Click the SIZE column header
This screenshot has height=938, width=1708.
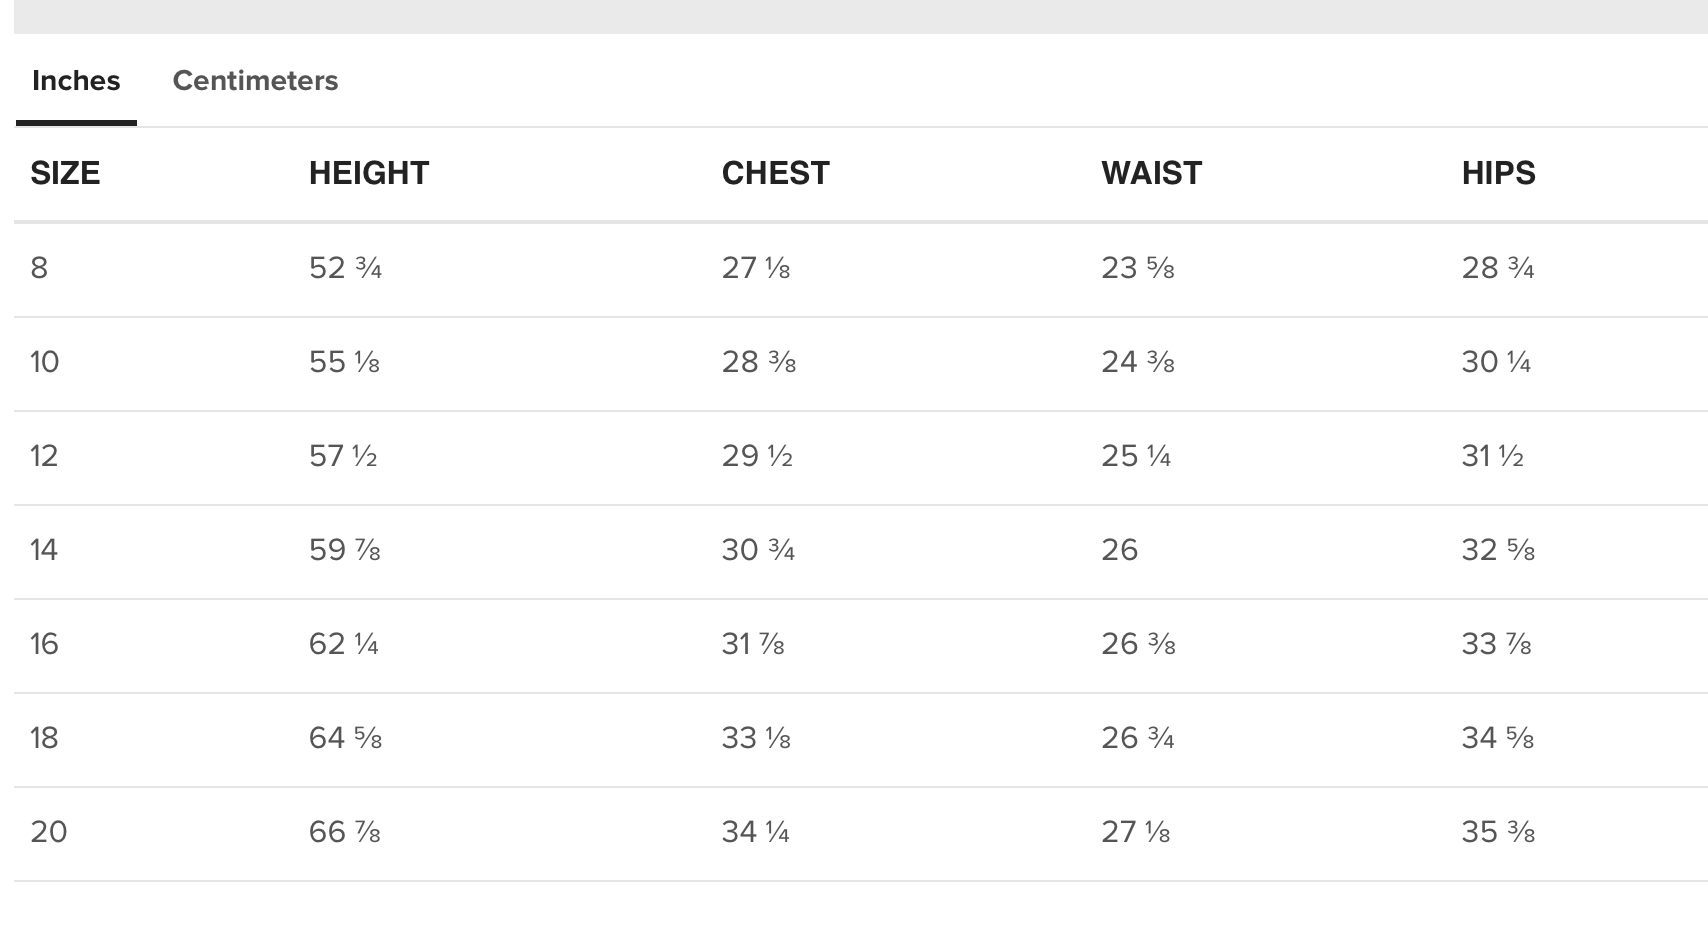click(x=65, y=173)
